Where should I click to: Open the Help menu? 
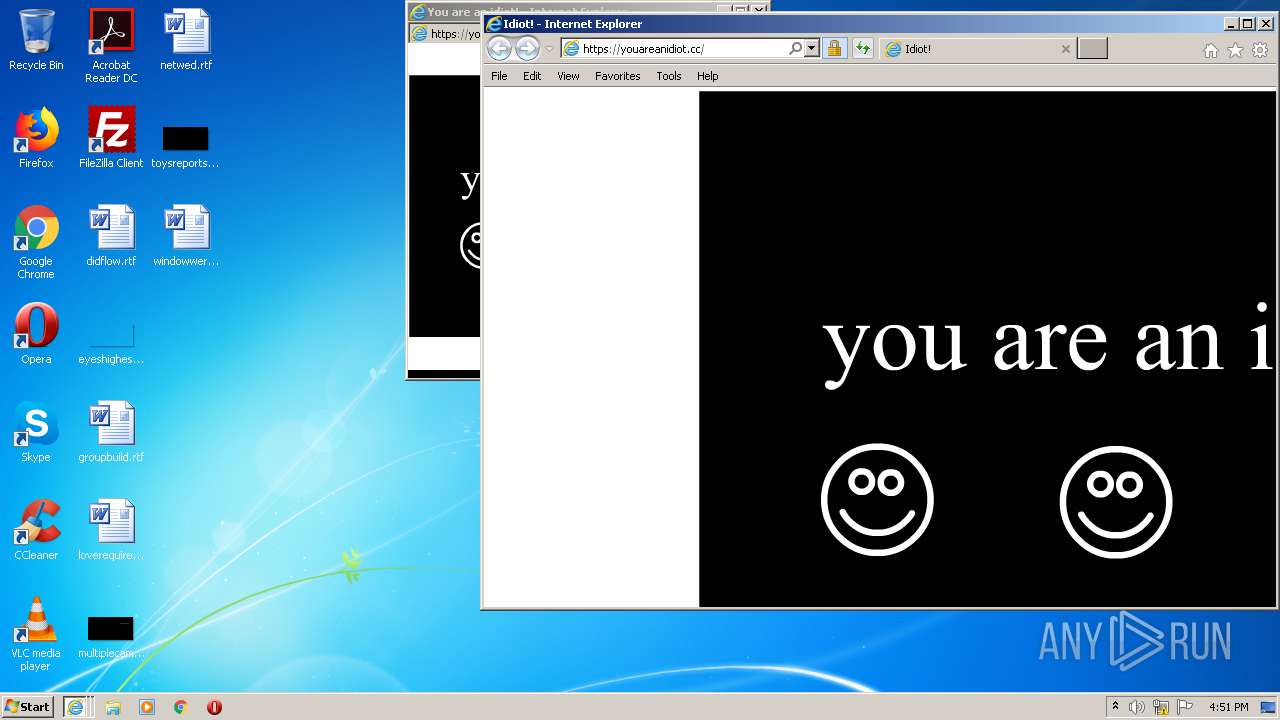coord(708,76)
